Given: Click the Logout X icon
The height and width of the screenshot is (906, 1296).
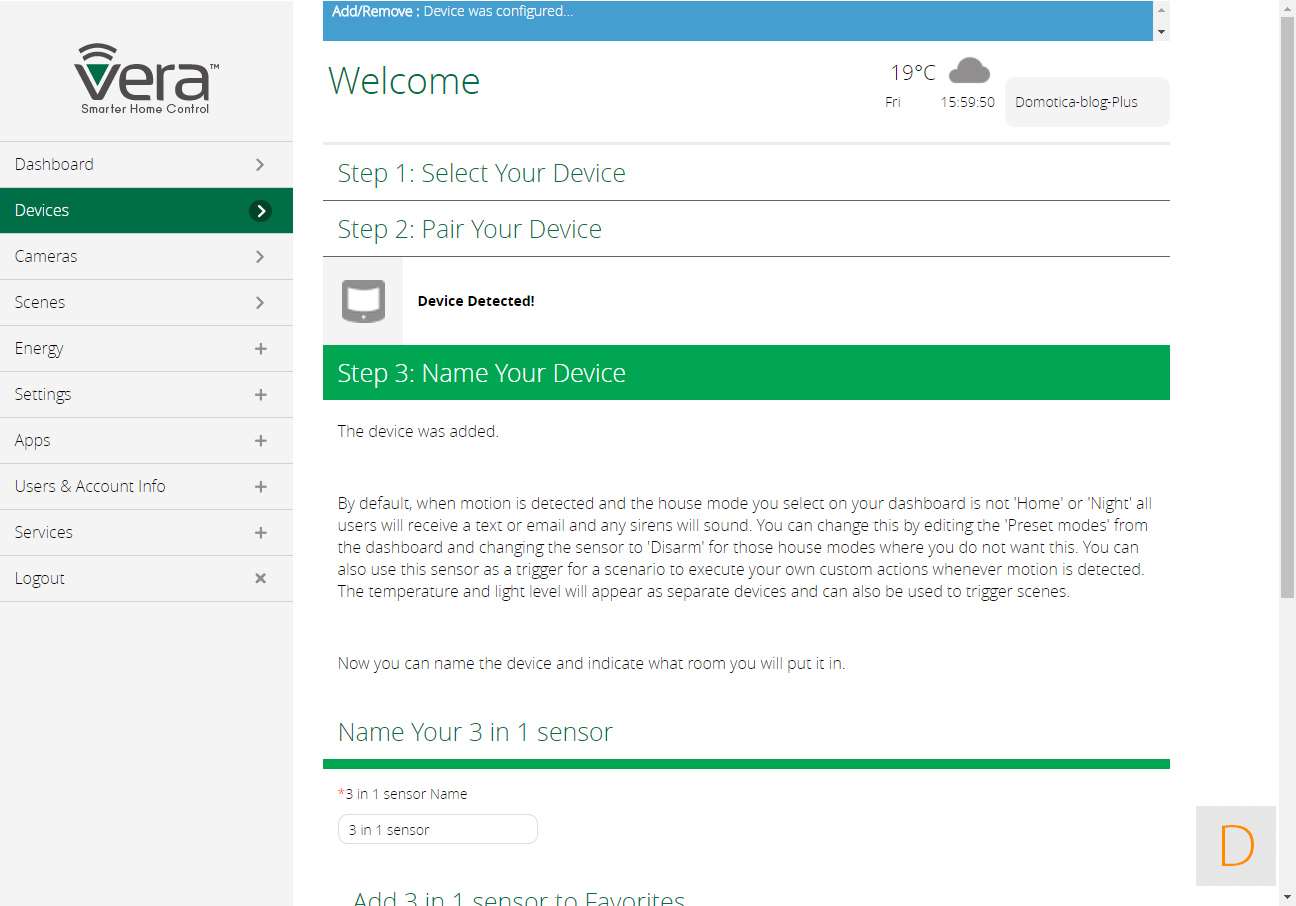Looking at the screenshot, I should click(260, 578).
